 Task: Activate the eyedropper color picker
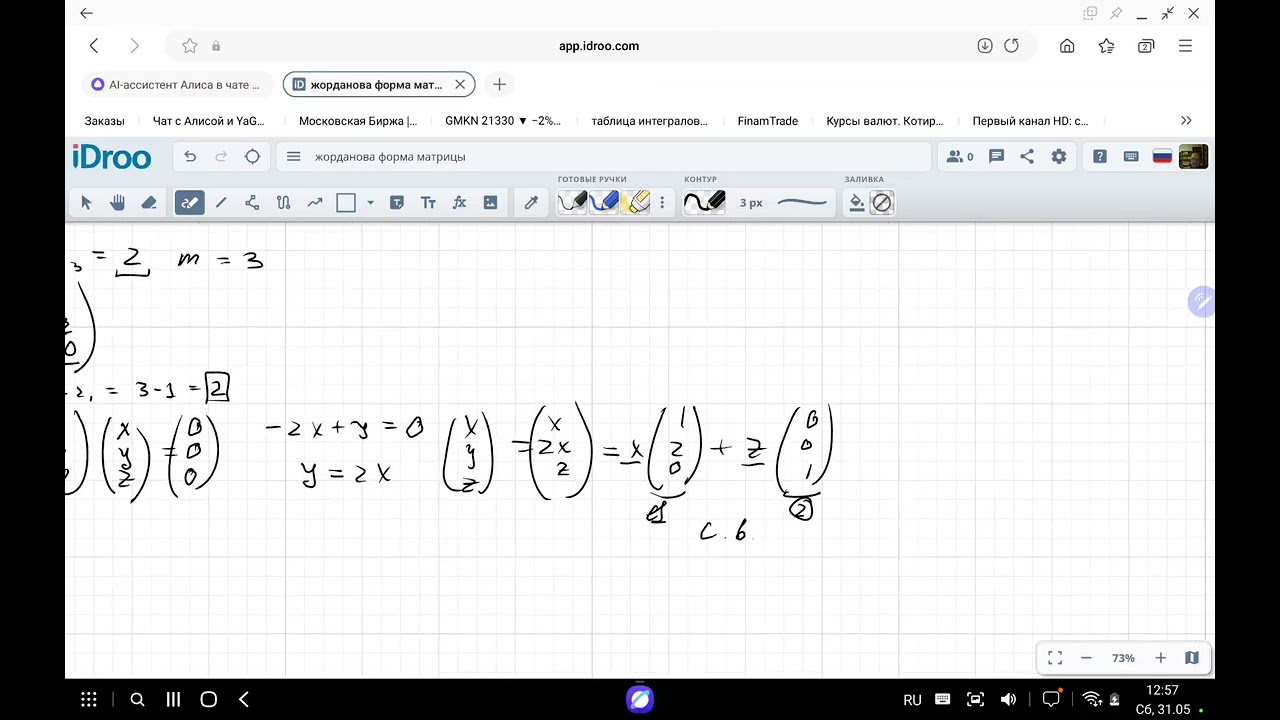coord(531,203)
